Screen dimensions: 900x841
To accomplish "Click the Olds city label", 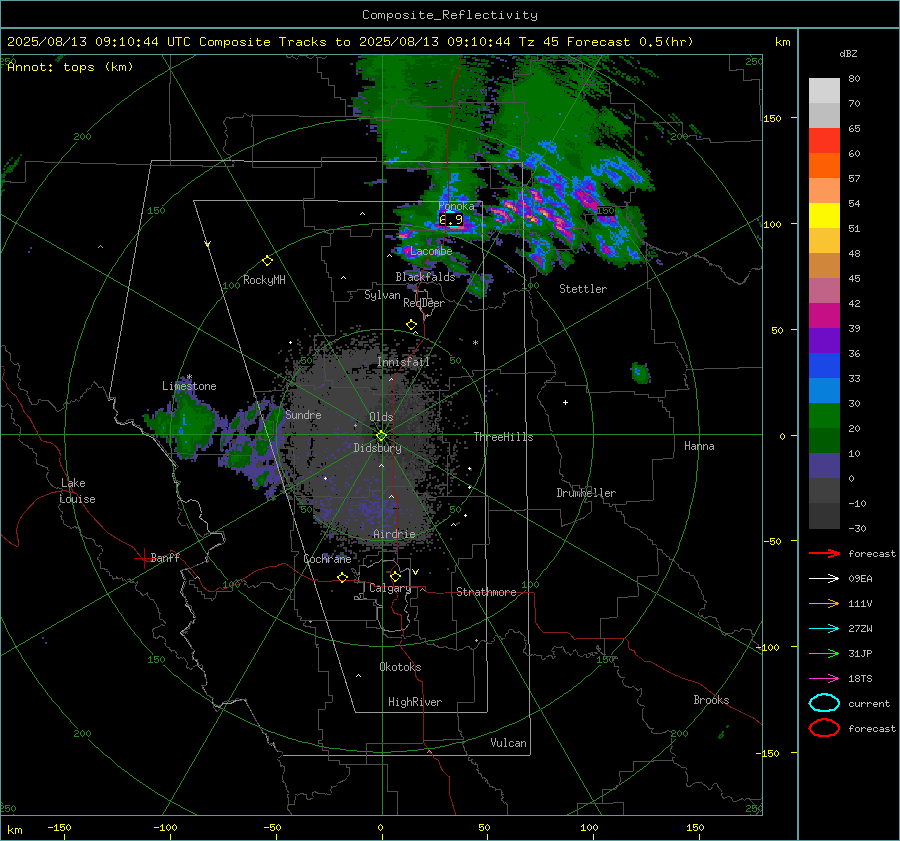I will tap(381, 417).
